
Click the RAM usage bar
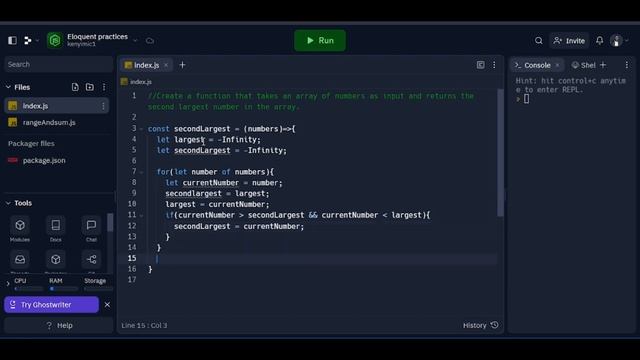coord(64,289)
